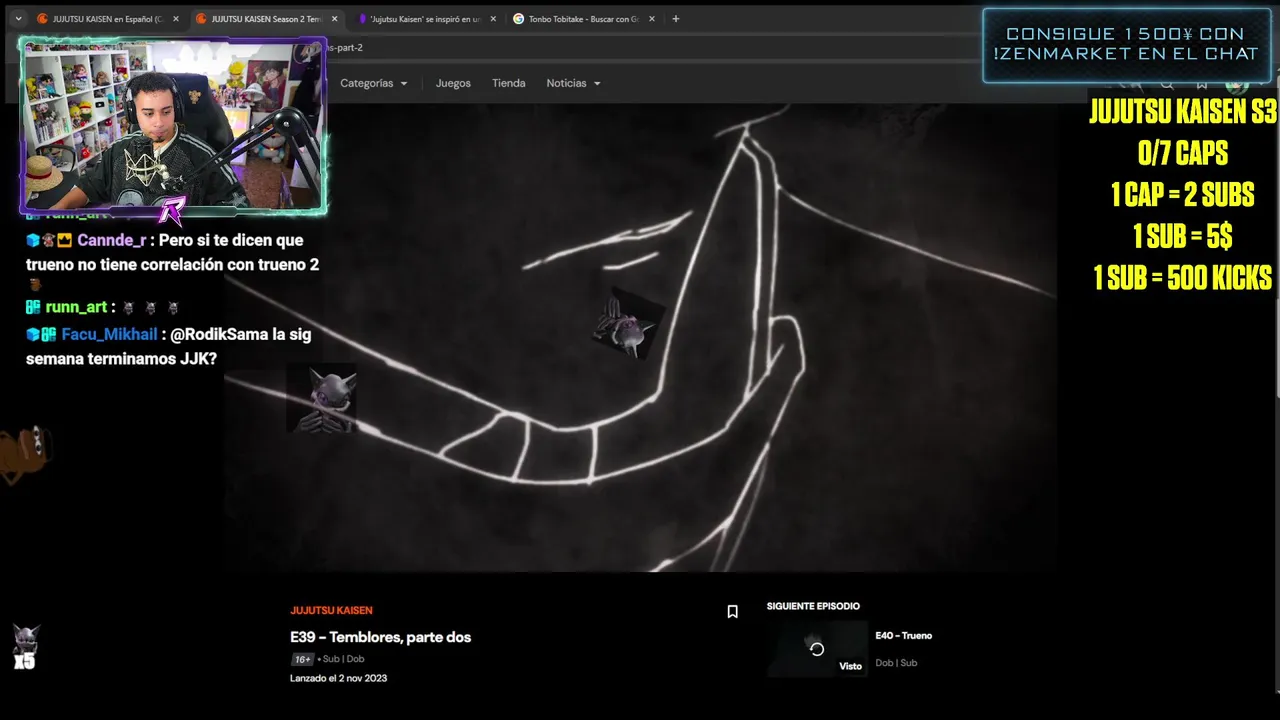Click the '0/7 CAPS' counter text
The image size is (1280, 720).
point(1182,153)
